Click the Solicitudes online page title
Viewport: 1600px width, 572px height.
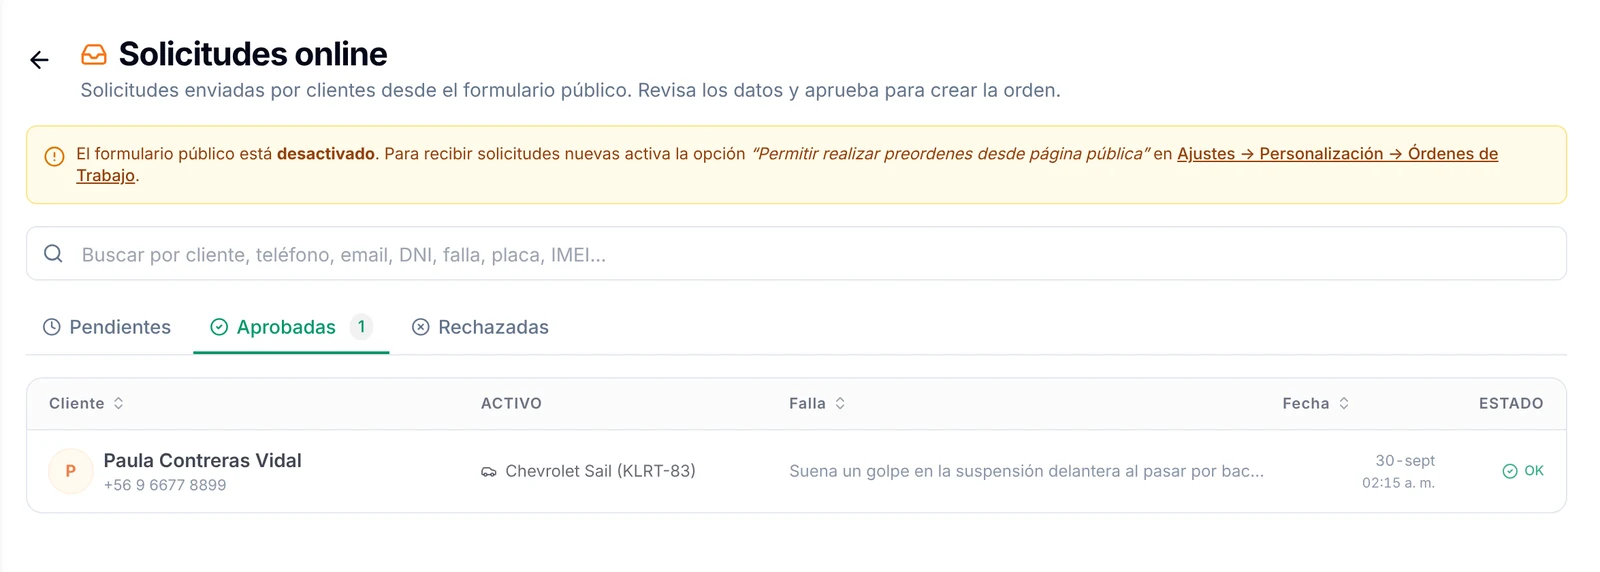253,54
